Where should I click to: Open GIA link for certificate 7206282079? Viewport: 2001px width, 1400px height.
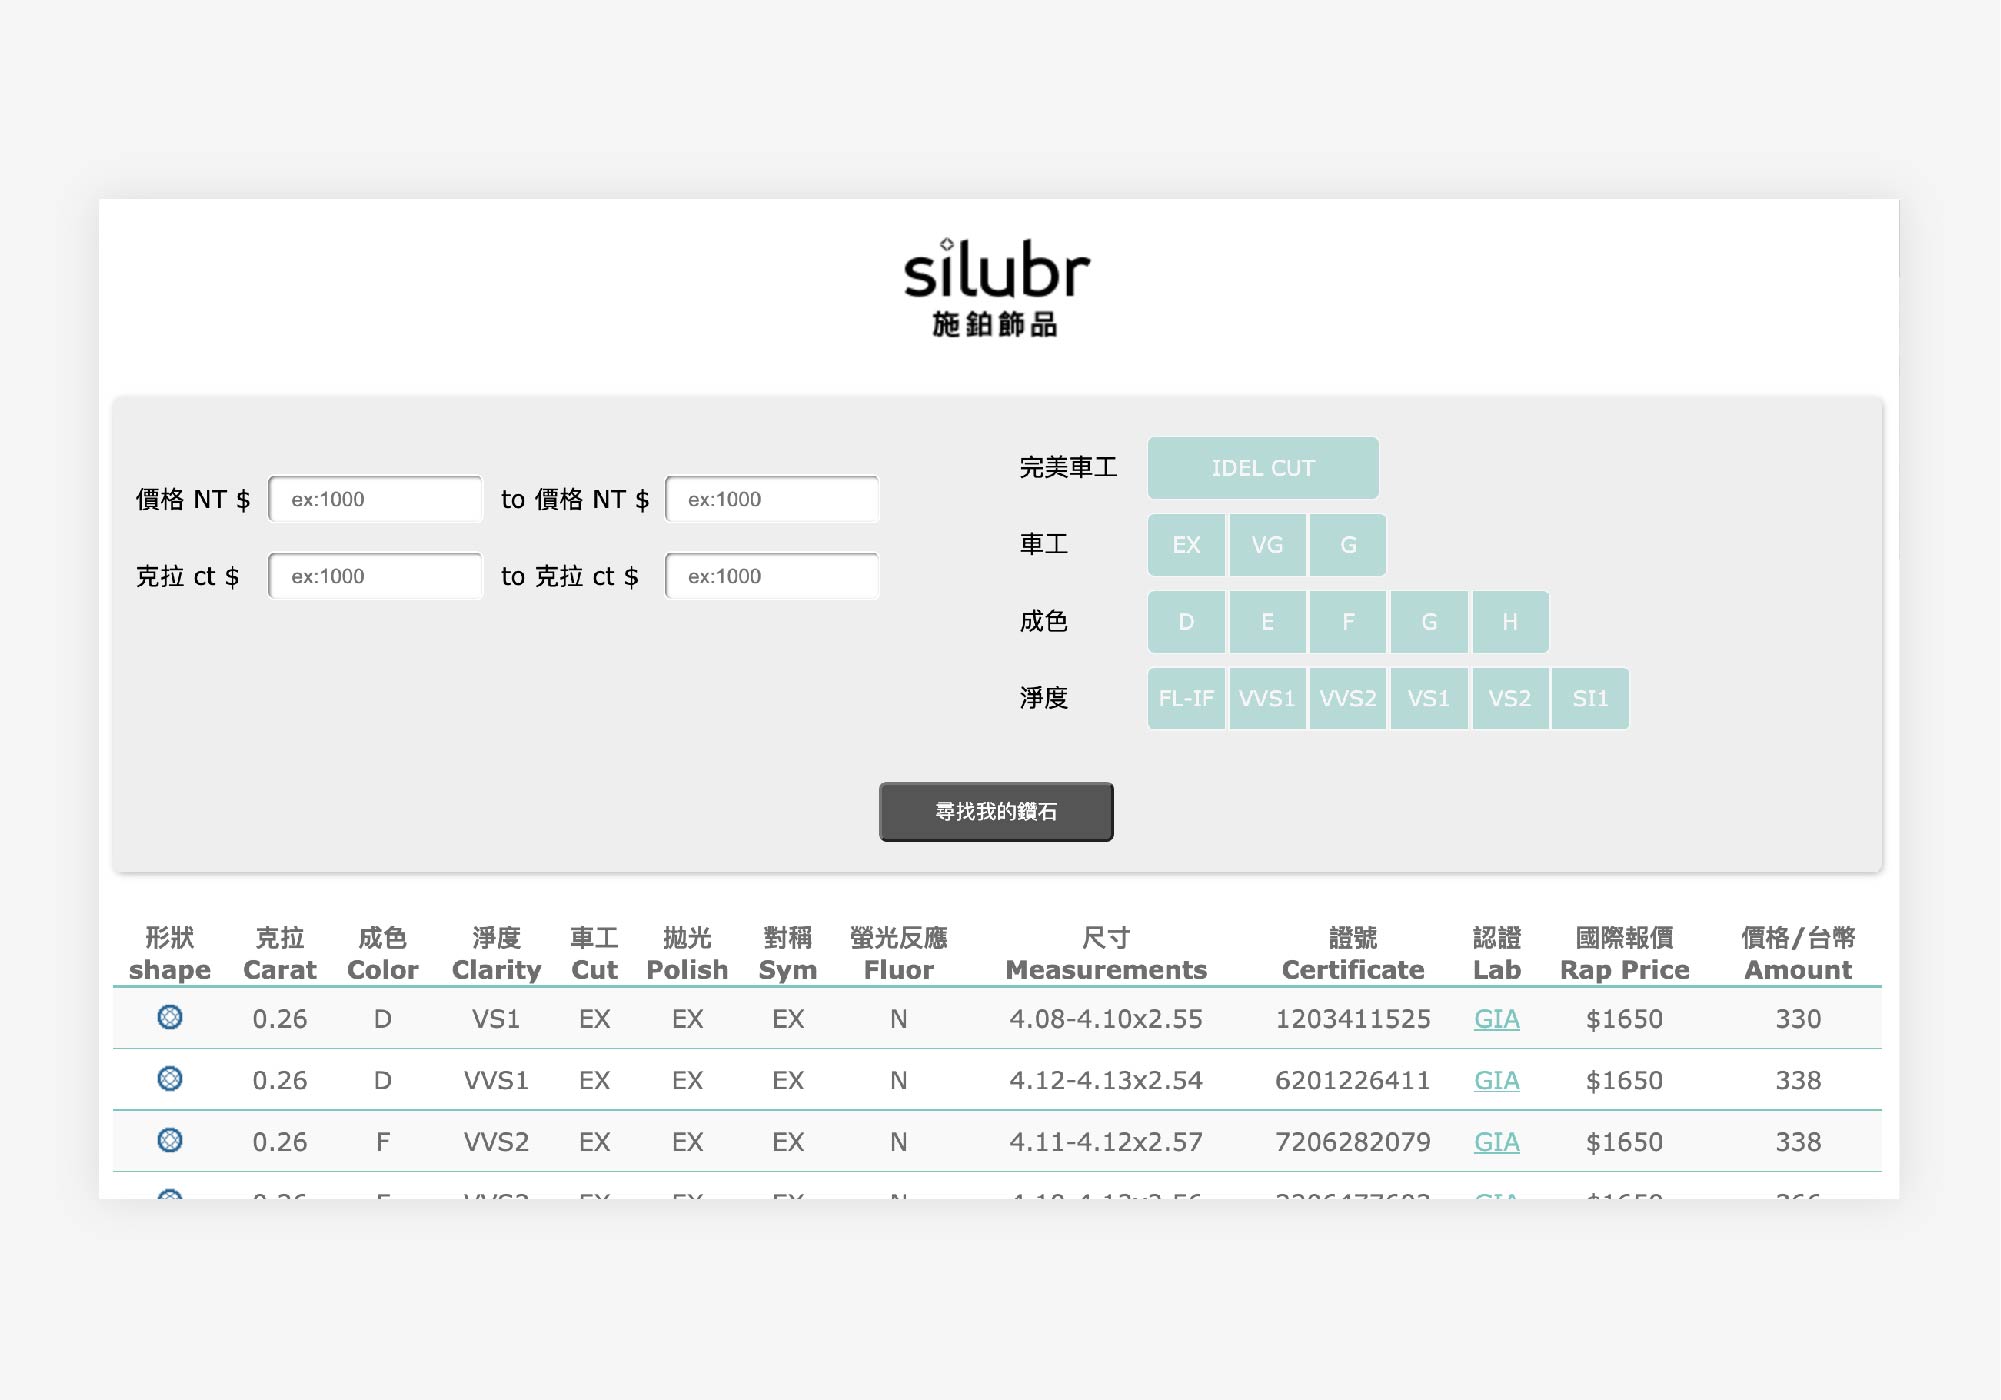[x=1496, y=1142]
